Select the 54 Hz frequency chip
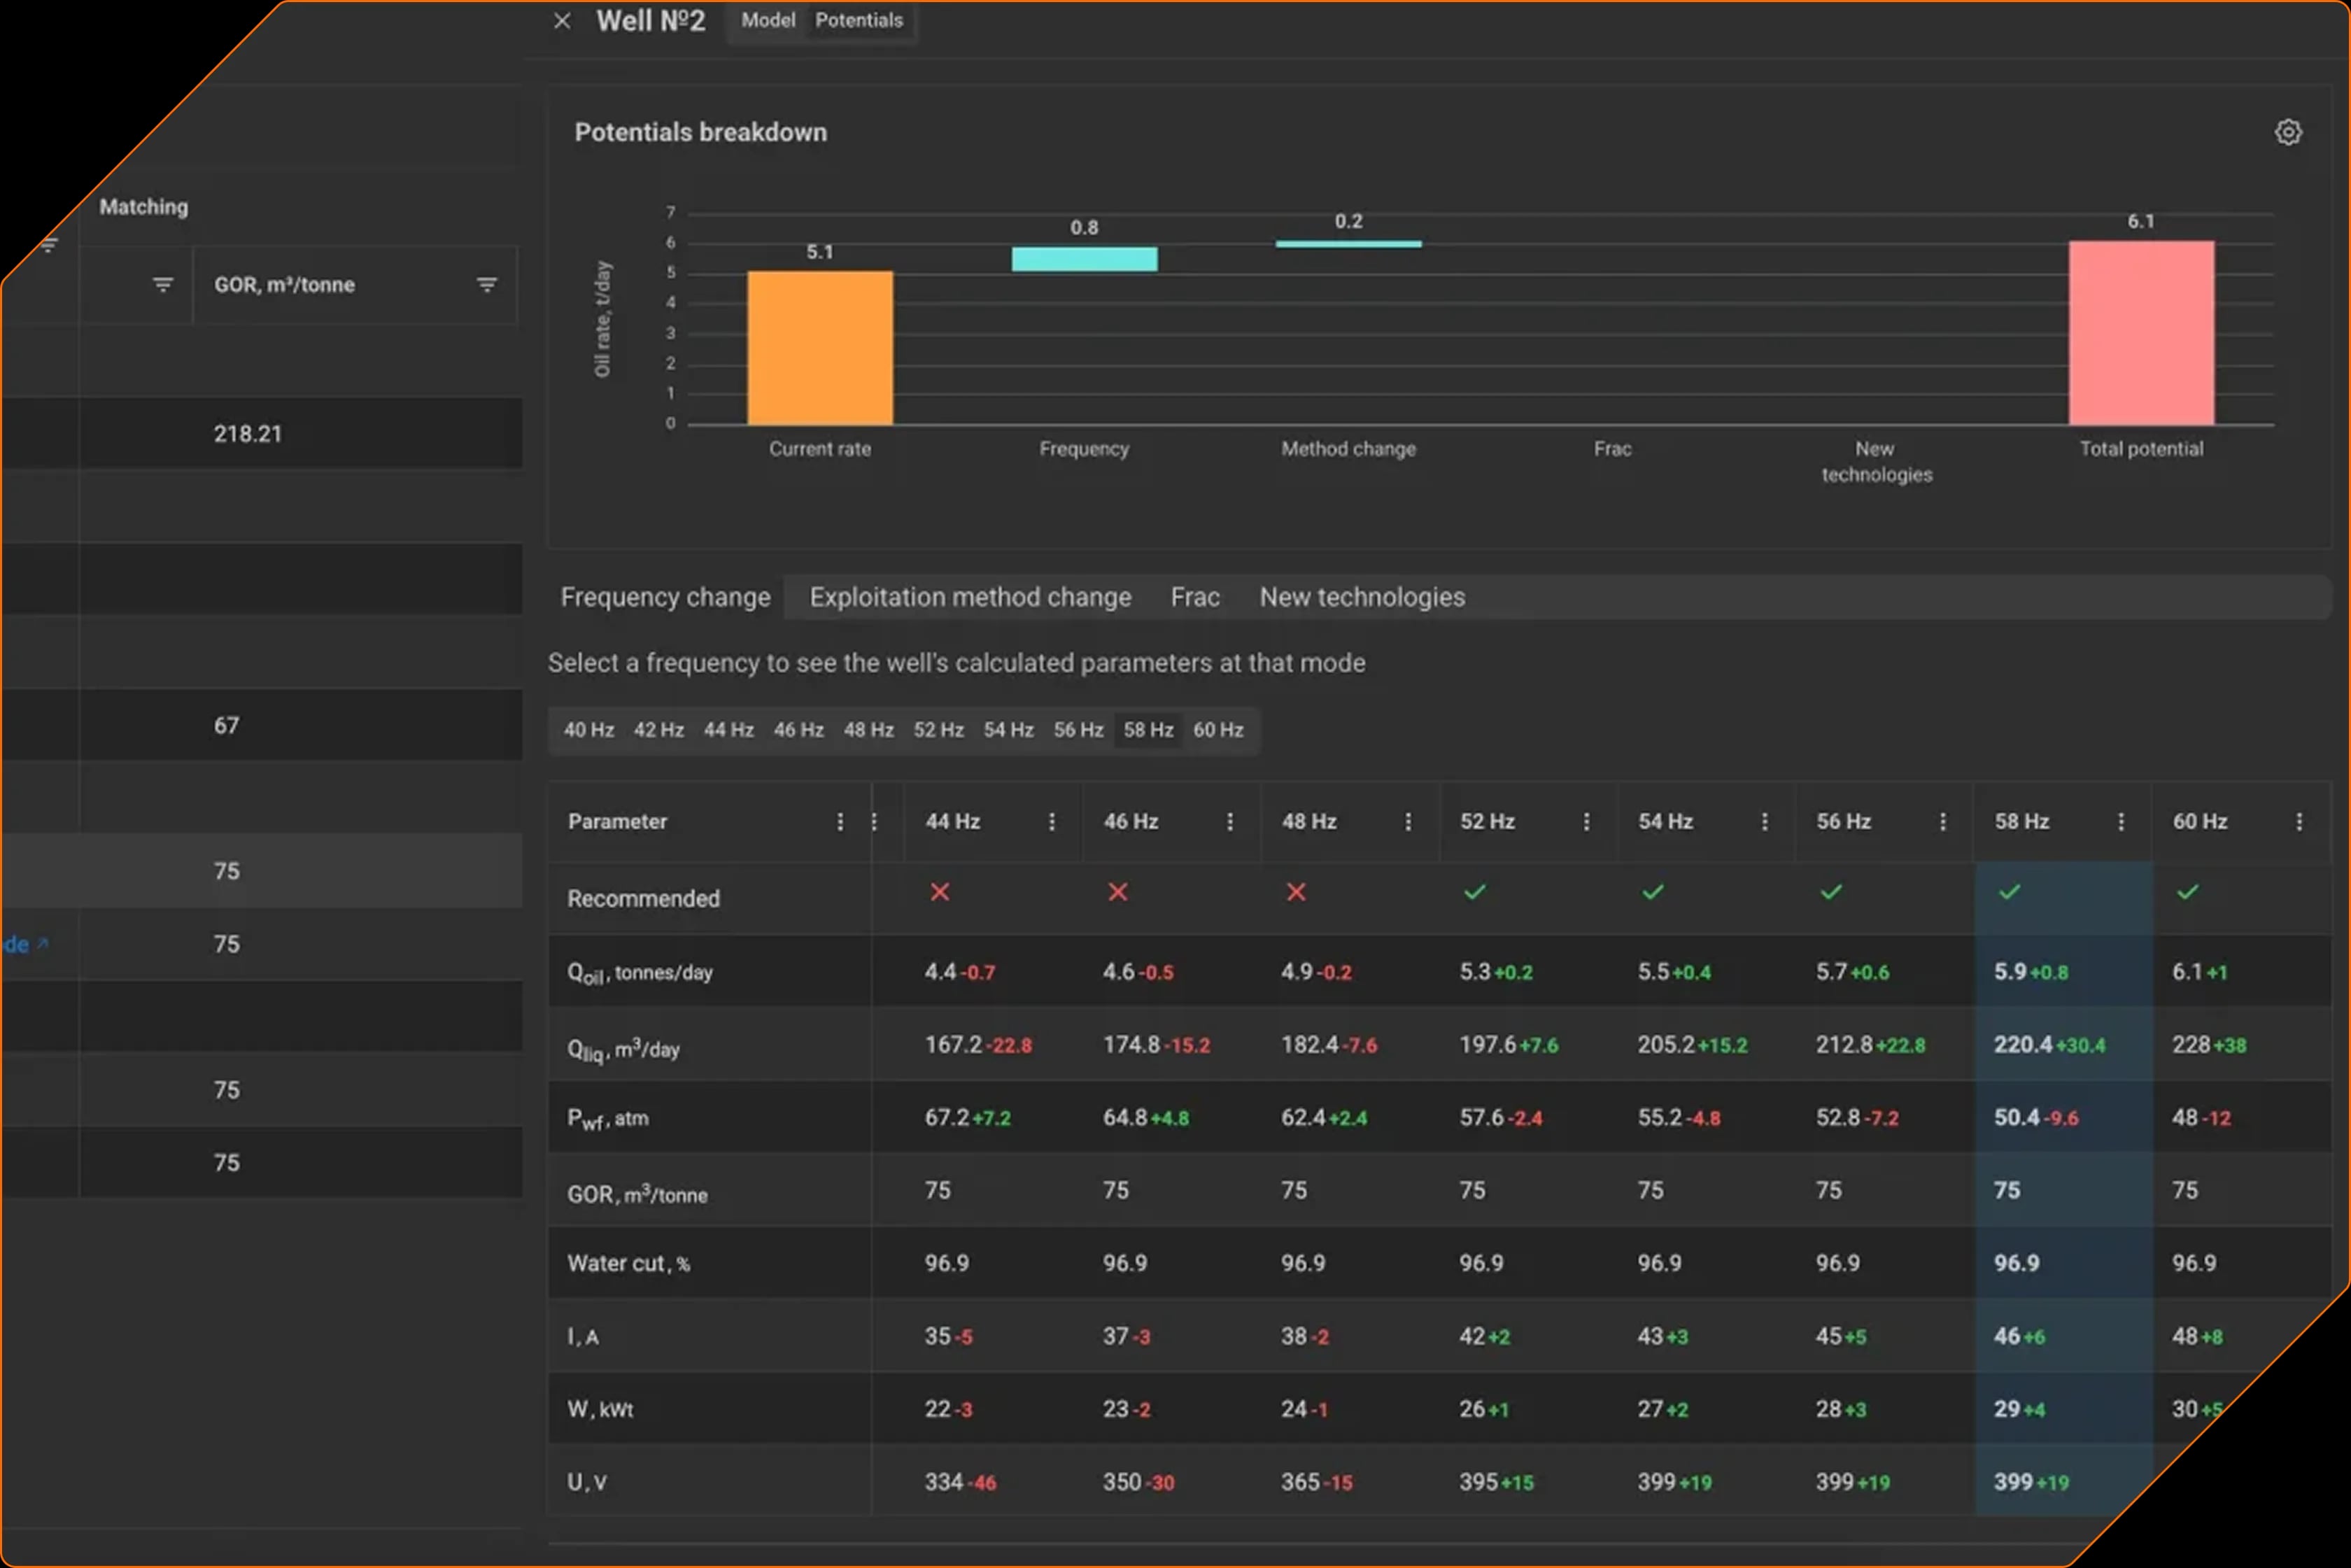Image resolution: width=2351 pixels, height=1568 pixels. tap(1009, 730)
